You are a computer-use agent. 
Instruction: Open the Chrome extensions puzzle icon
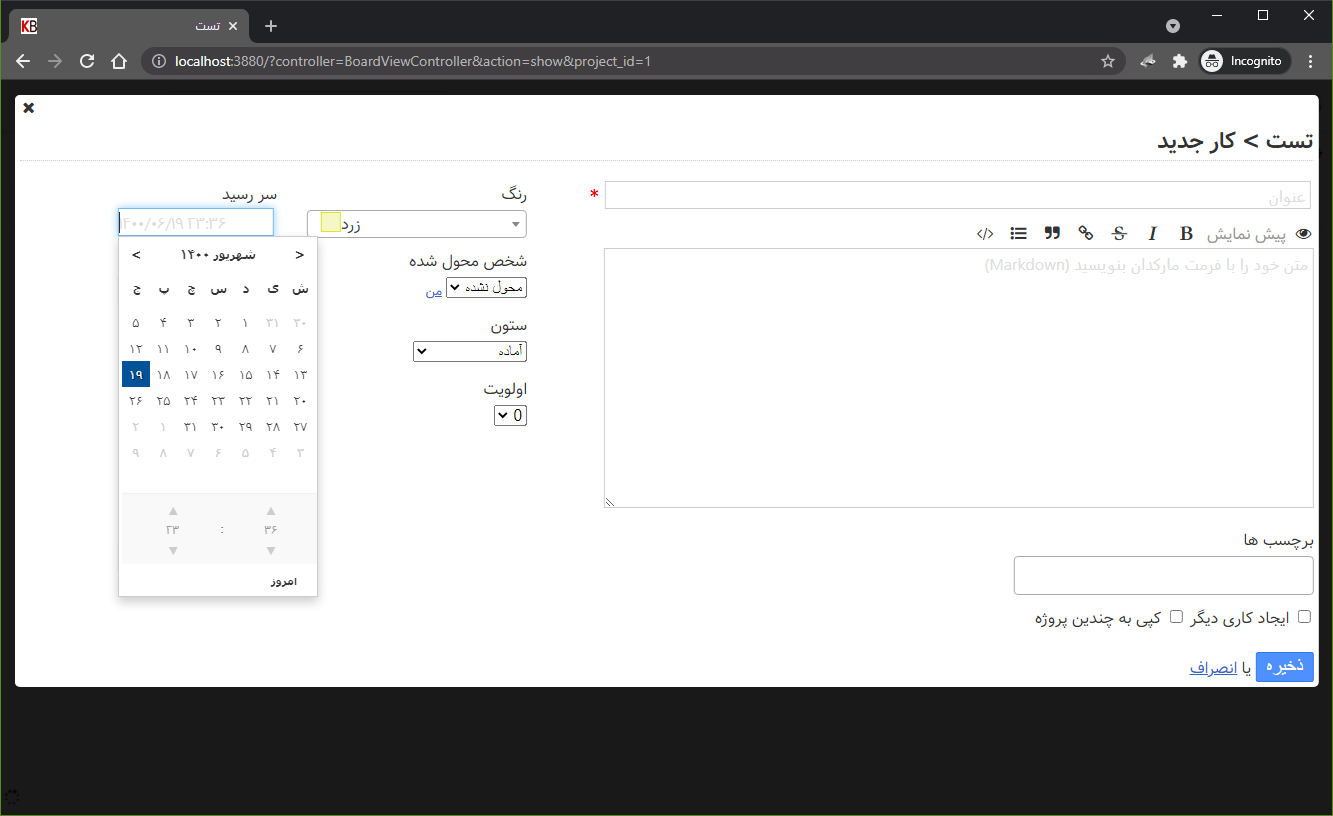coord(1180,61)
